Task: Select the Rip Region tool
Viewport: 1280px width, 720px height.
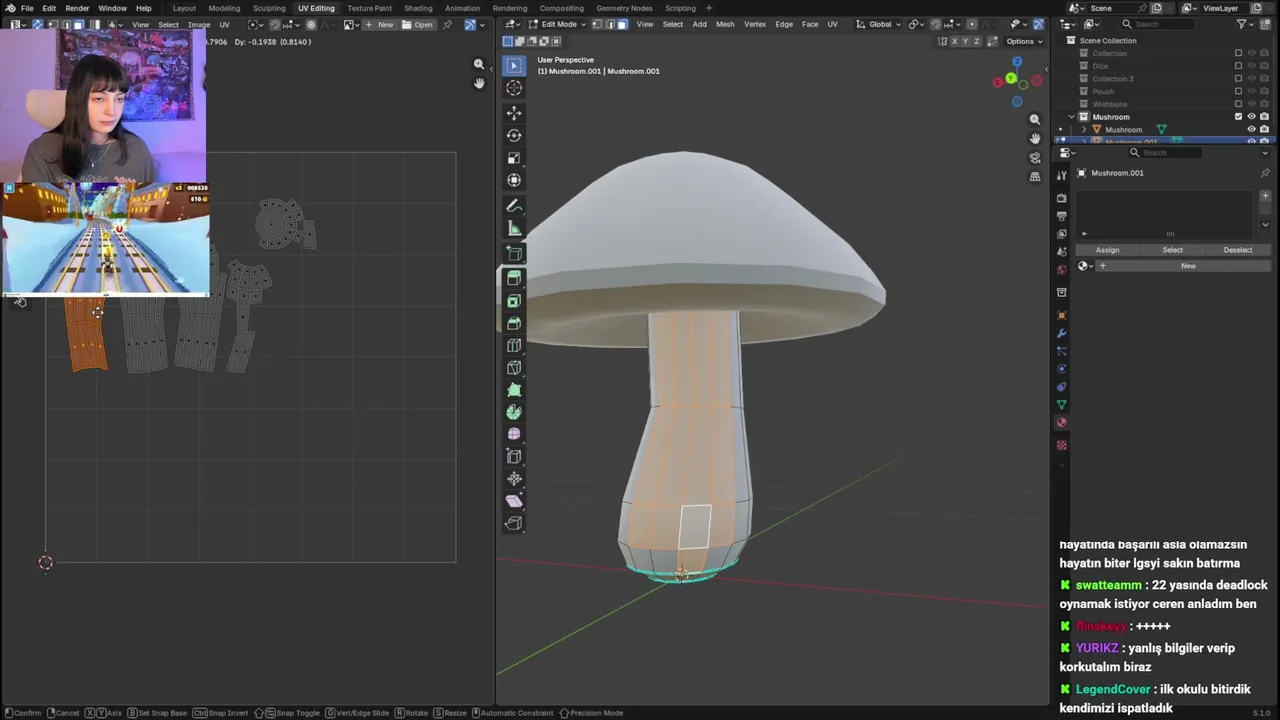Action: (514, 523)
